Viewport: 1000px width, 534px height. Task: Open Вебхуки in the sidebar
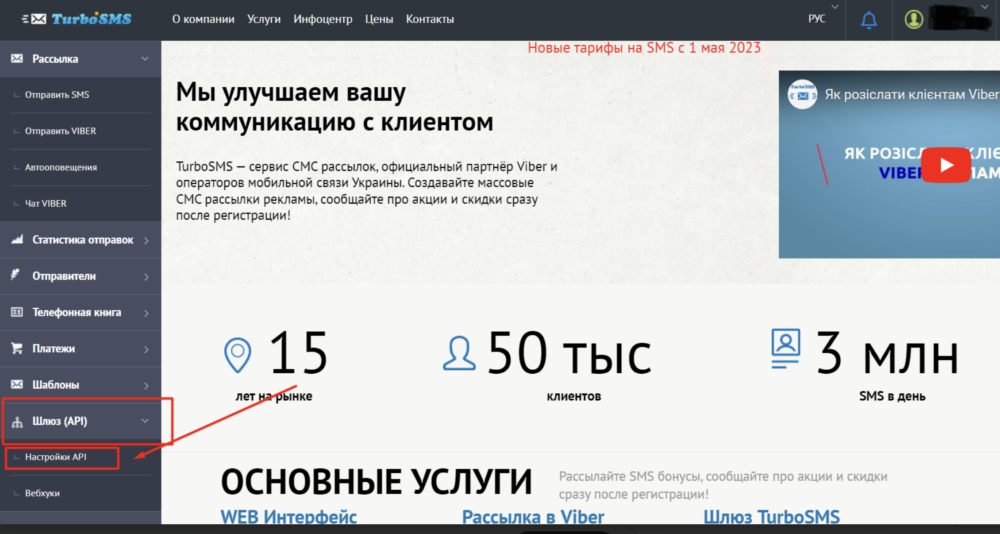pos(43,493)
